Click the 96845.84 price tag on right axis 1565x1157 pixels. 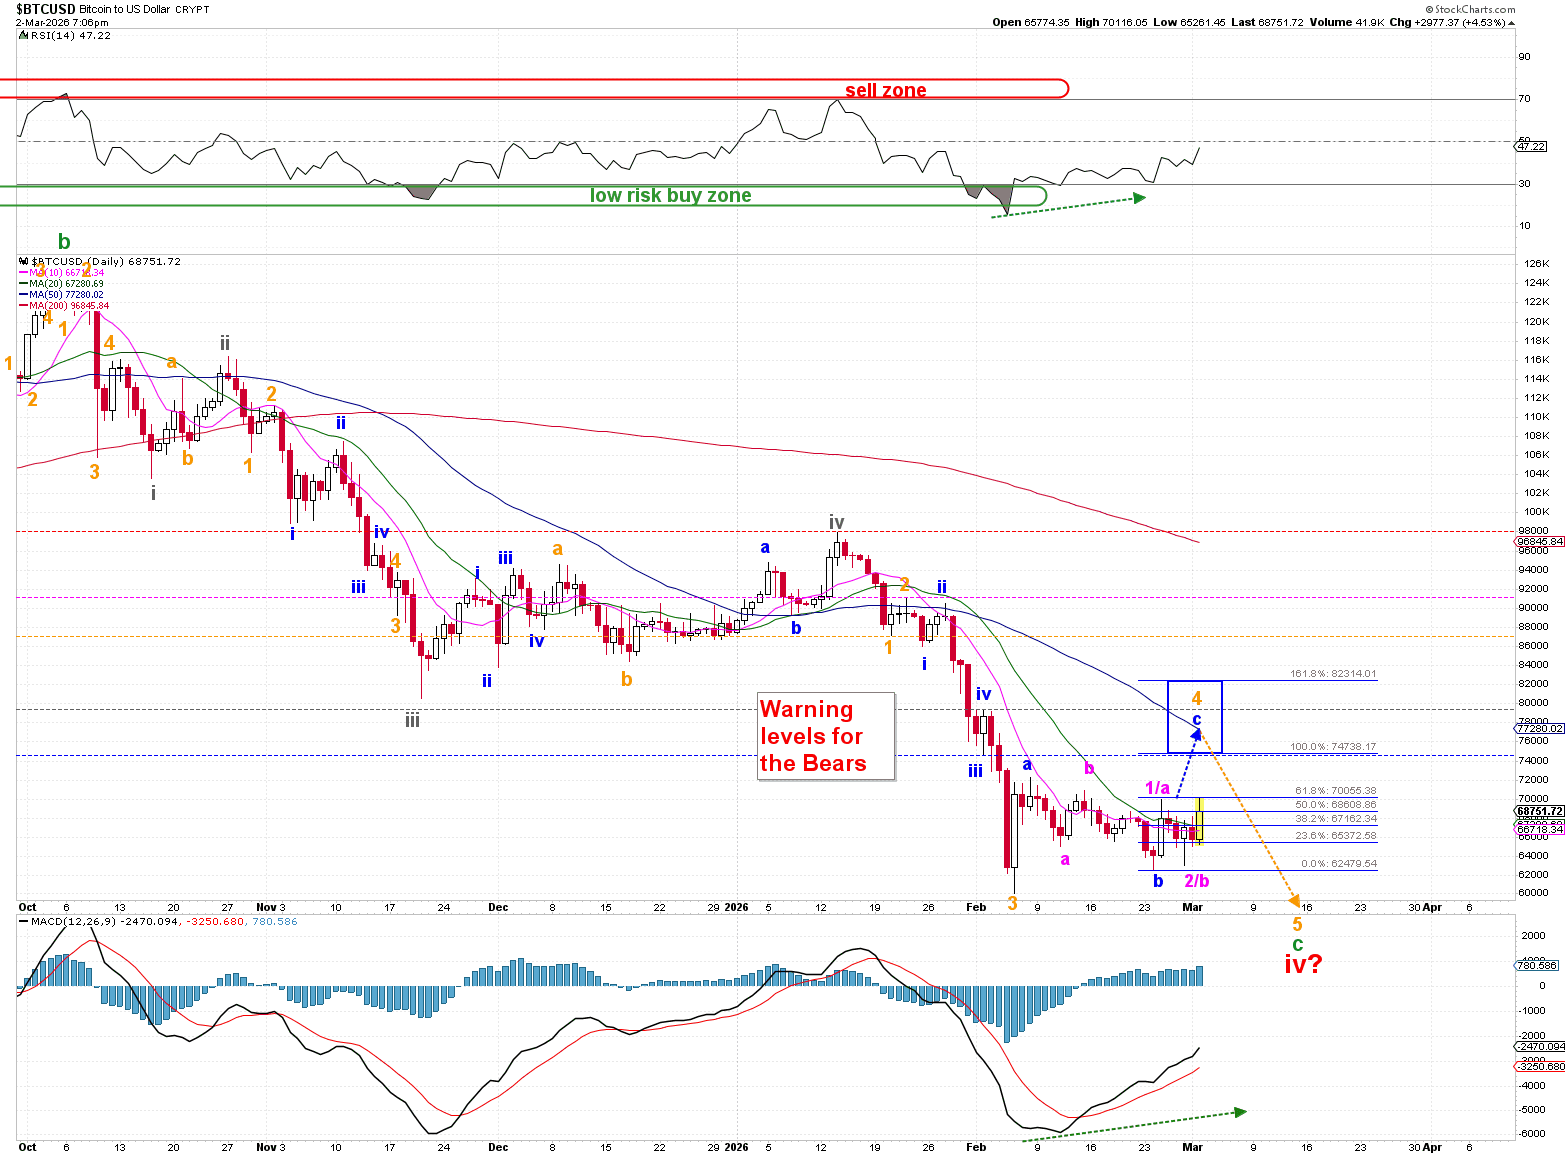pos(1541,541)
